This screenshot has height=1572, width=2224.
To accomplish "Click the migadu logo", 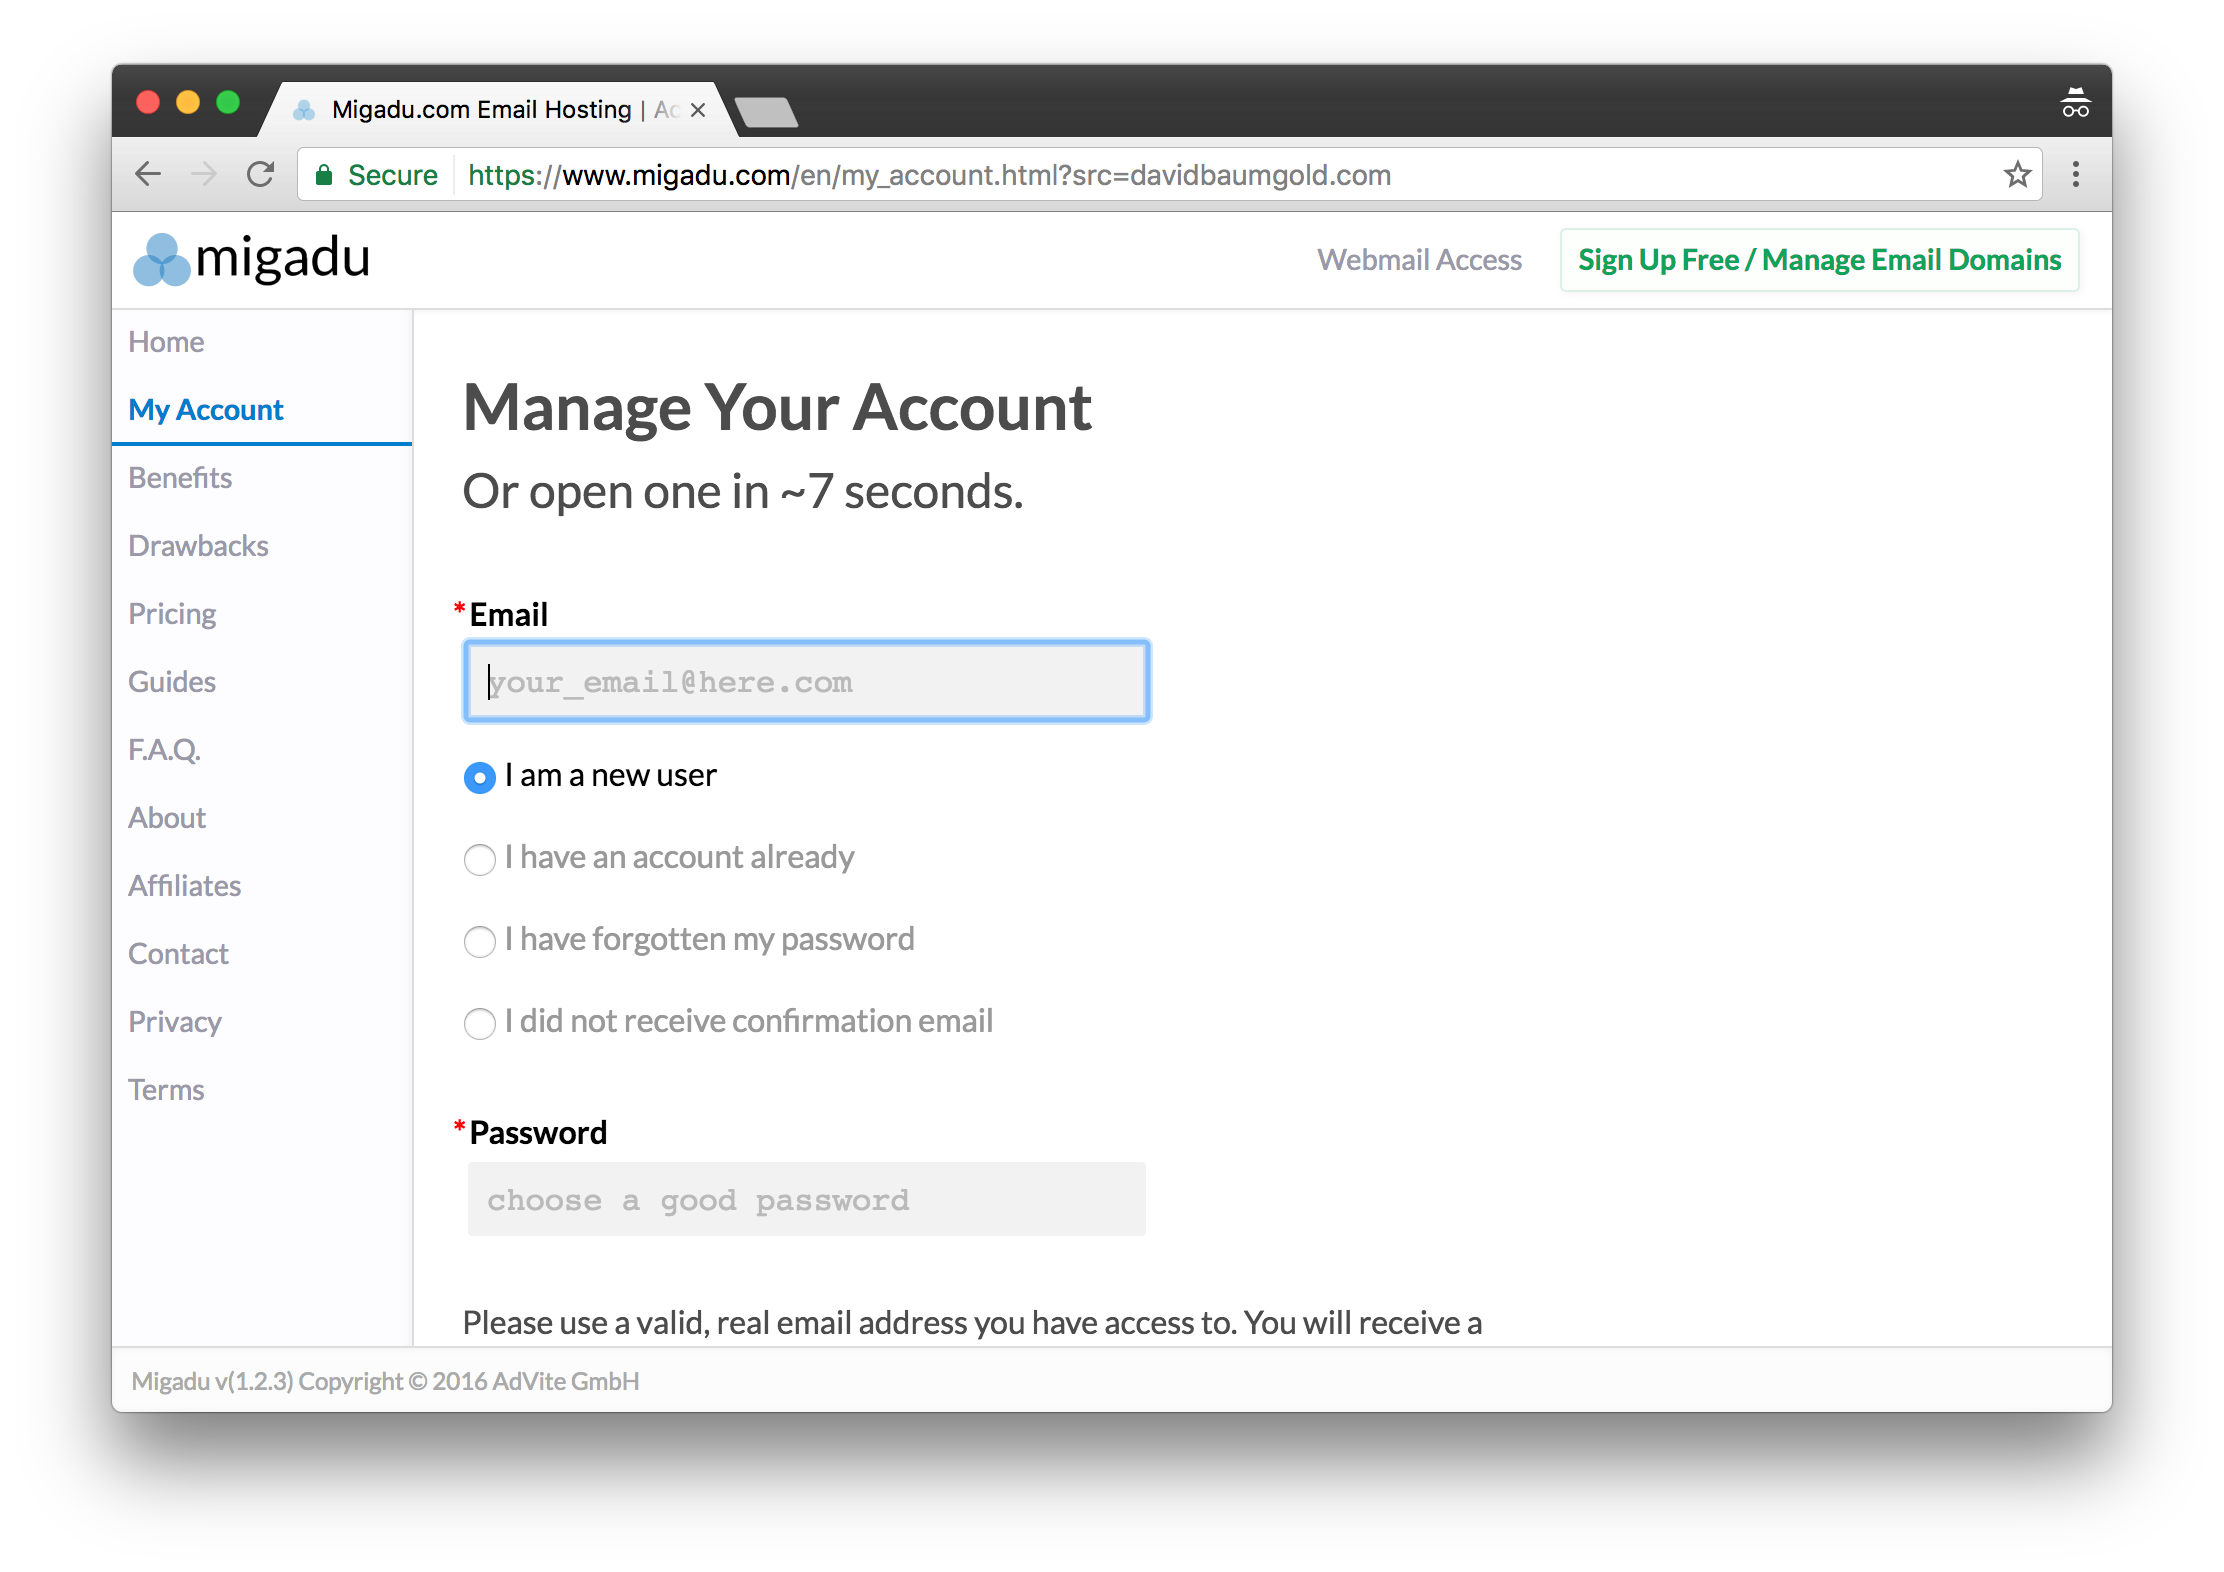I will pyautogui.click(x=252, y=259).
